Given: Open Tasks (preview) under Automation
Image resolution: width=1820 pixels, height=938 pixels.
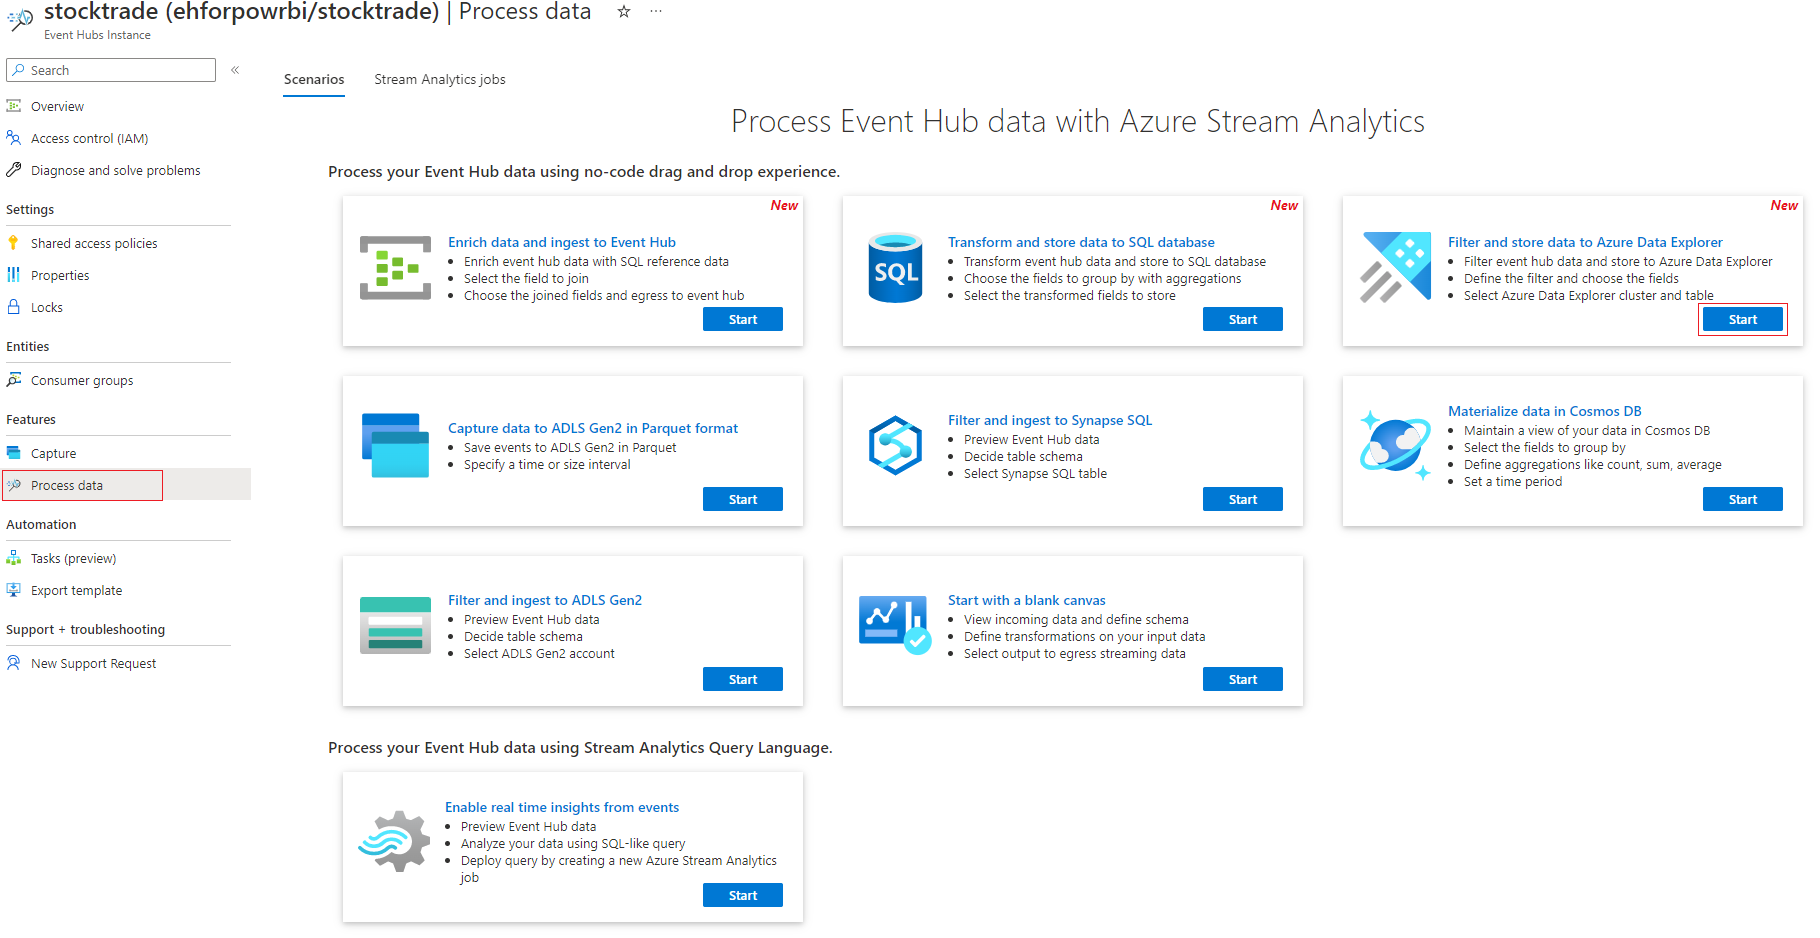Looking at the screenshot, I should [73, 558].
